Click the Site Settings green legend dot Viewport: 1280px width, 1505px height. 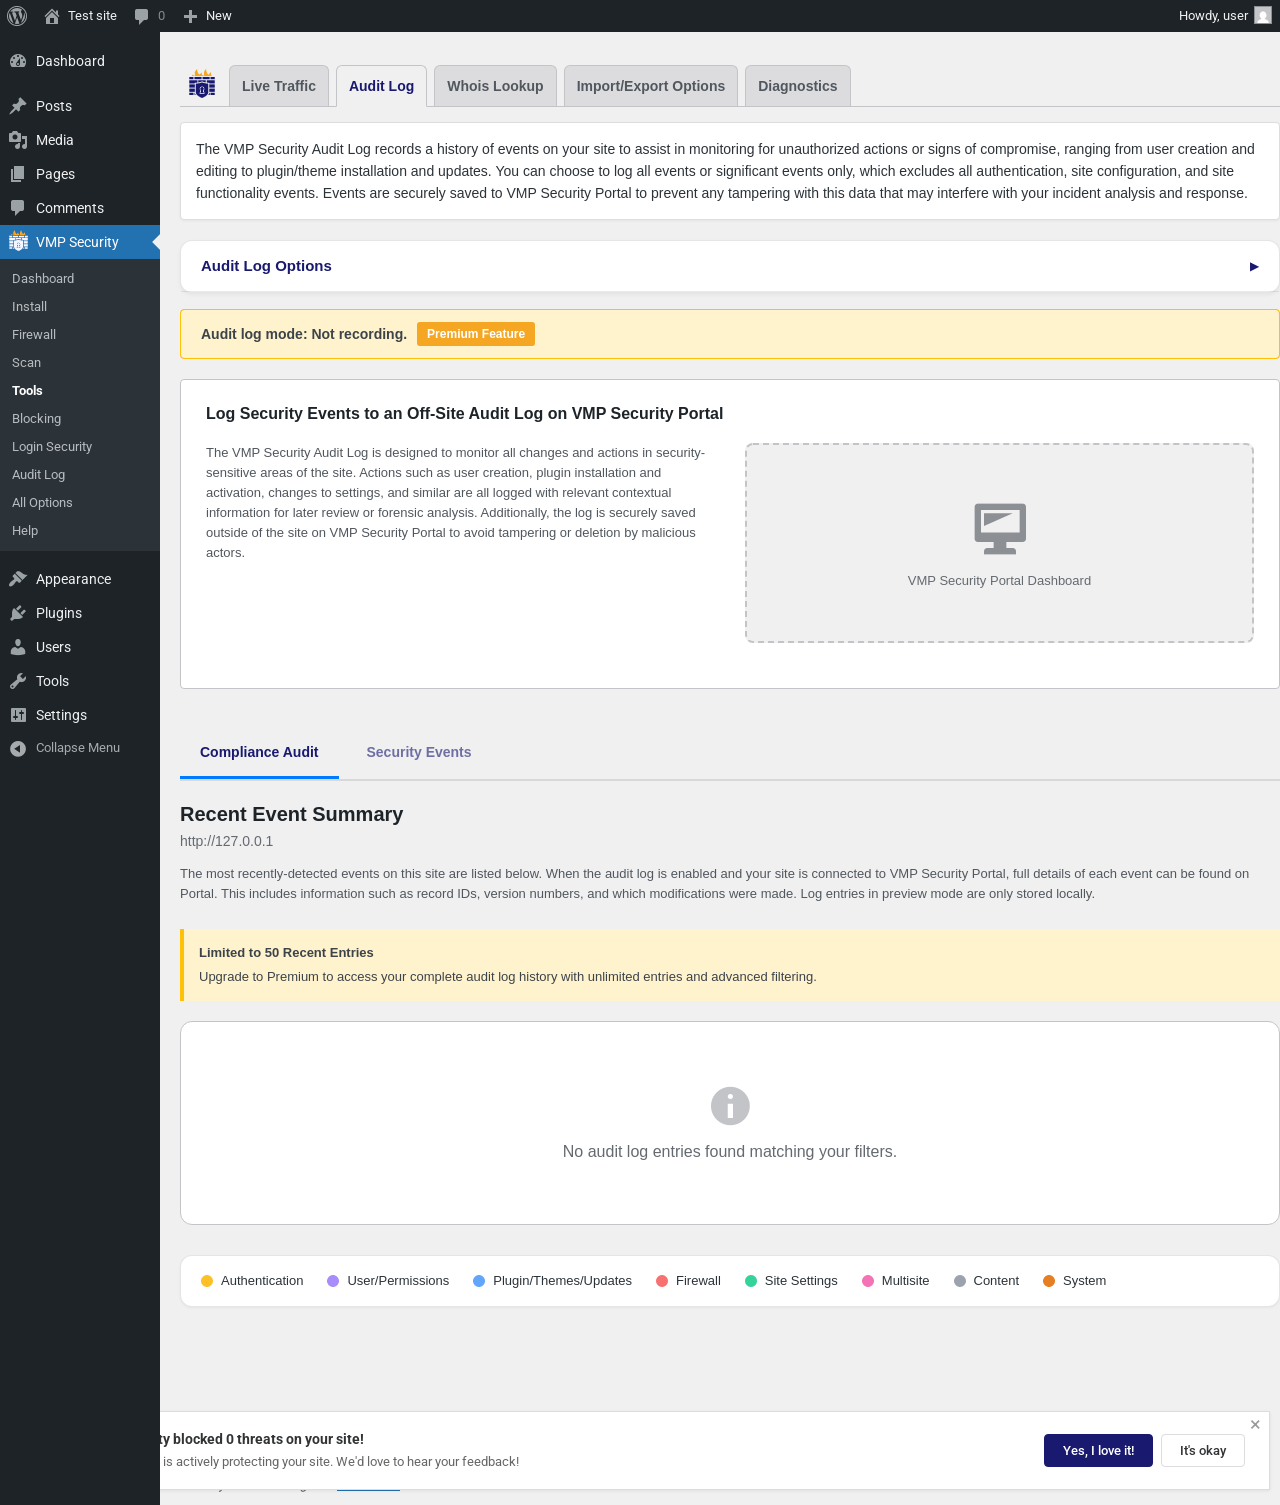coord(751,1281)
